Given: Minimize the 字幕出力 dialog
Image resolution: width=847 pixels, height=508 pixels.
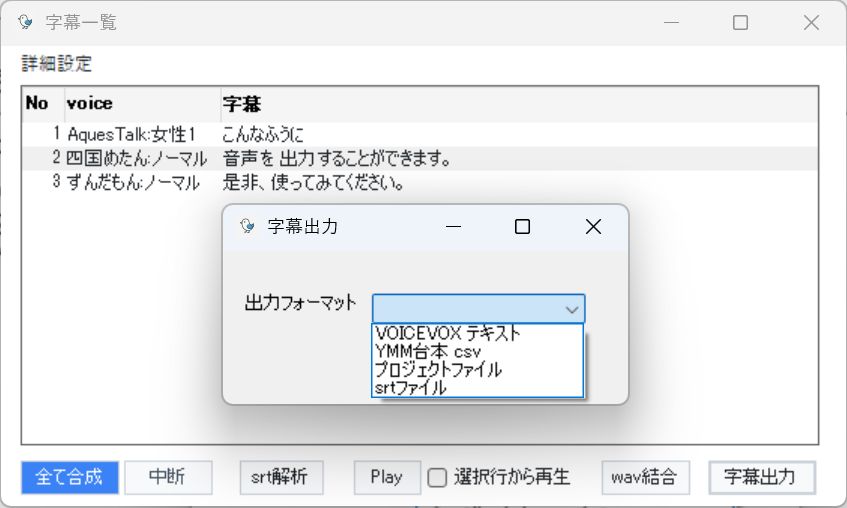Looking at the screenshot, I should [453, 226].
